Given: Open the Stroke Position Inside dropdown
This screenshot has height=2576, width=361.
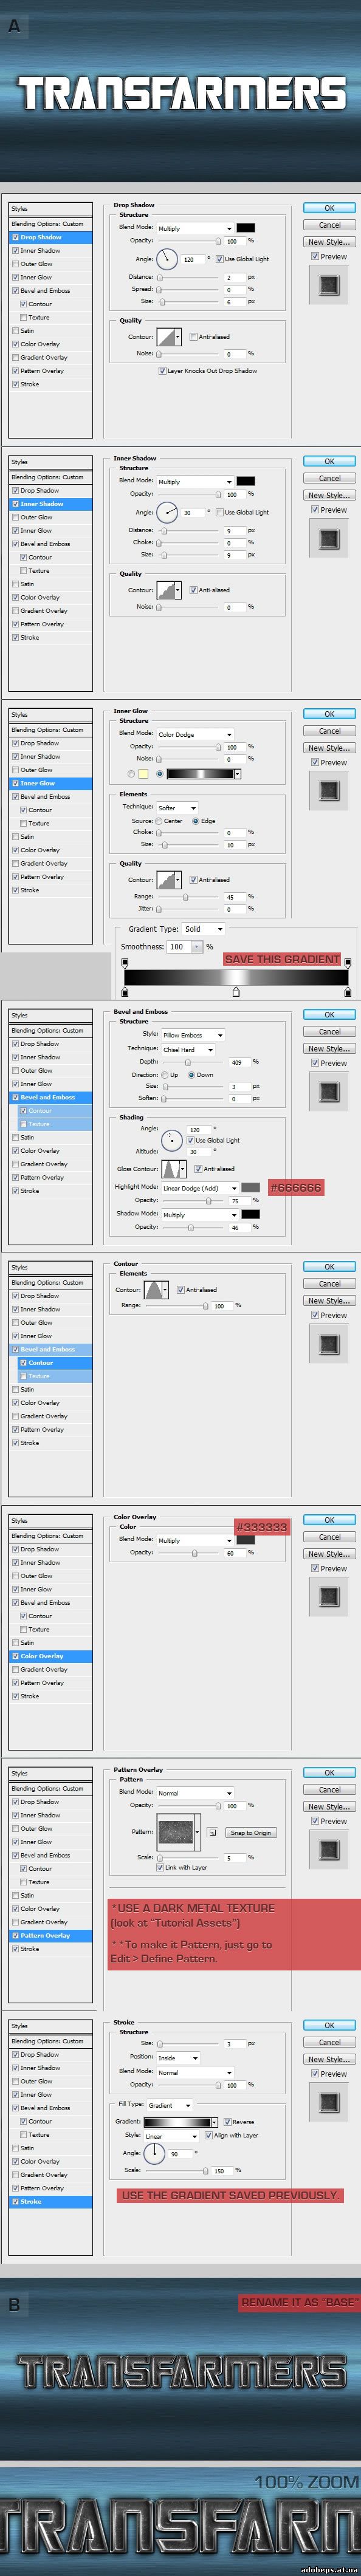Looking at the screenshot, I should 179,2058.
